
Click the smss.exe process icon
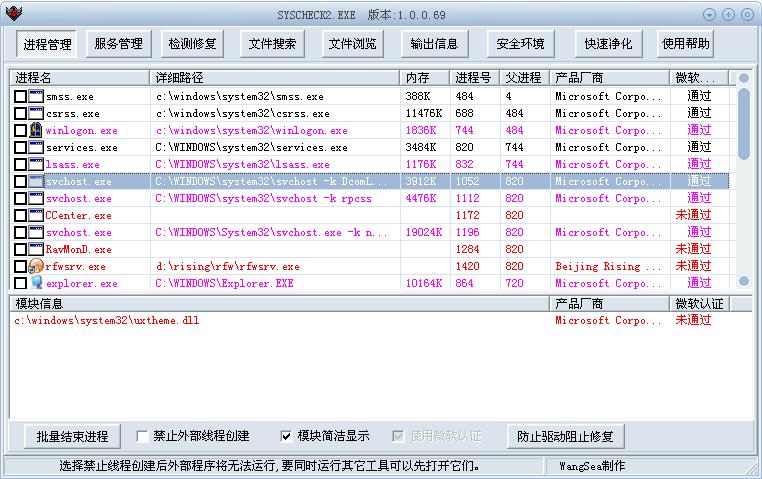(36, 96)
